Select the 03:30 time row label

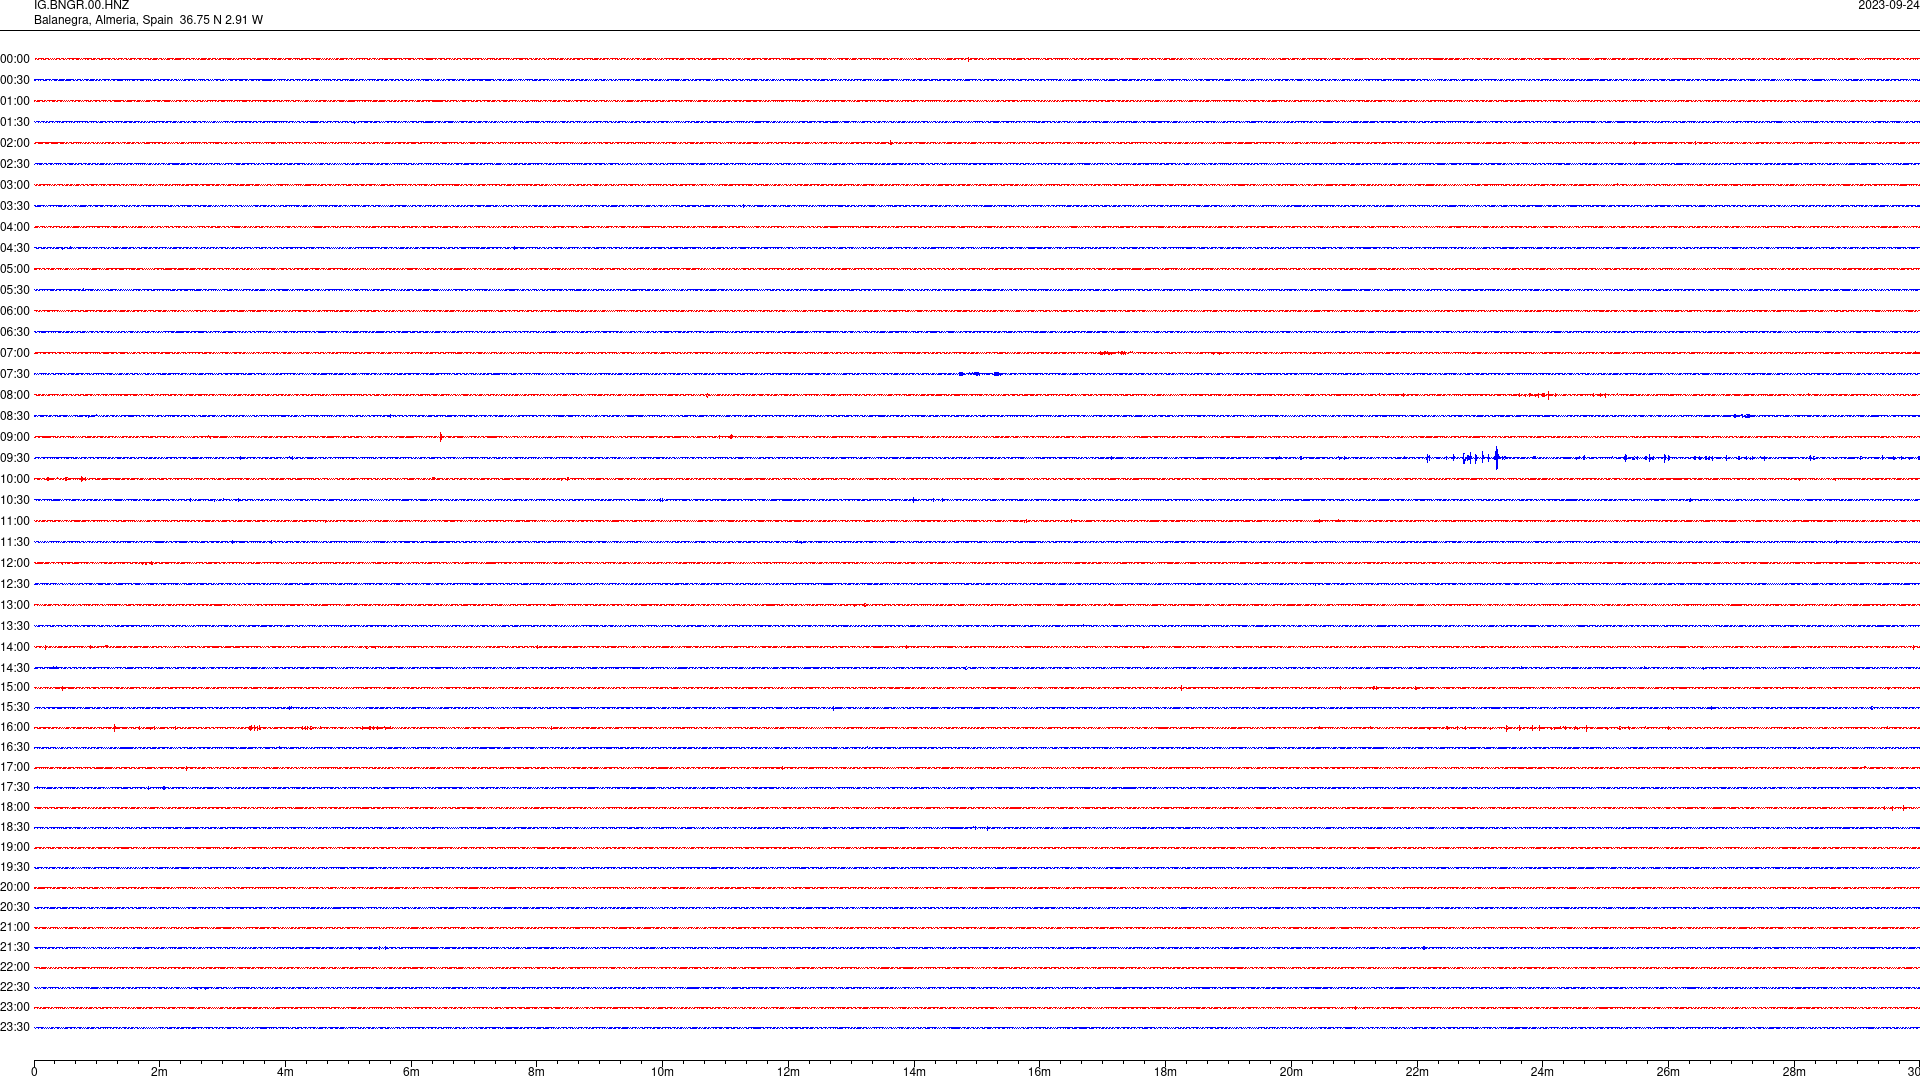point(15,206)
